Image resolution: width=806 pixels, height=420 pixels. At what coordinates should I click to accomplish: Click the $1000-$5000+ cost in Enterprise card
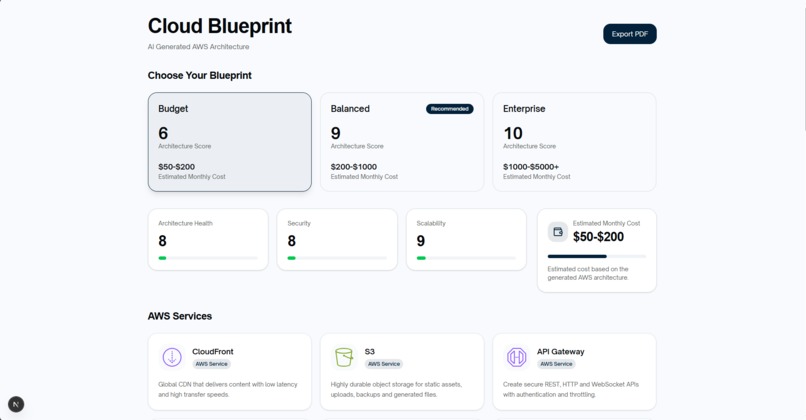(x=531, y=167)
